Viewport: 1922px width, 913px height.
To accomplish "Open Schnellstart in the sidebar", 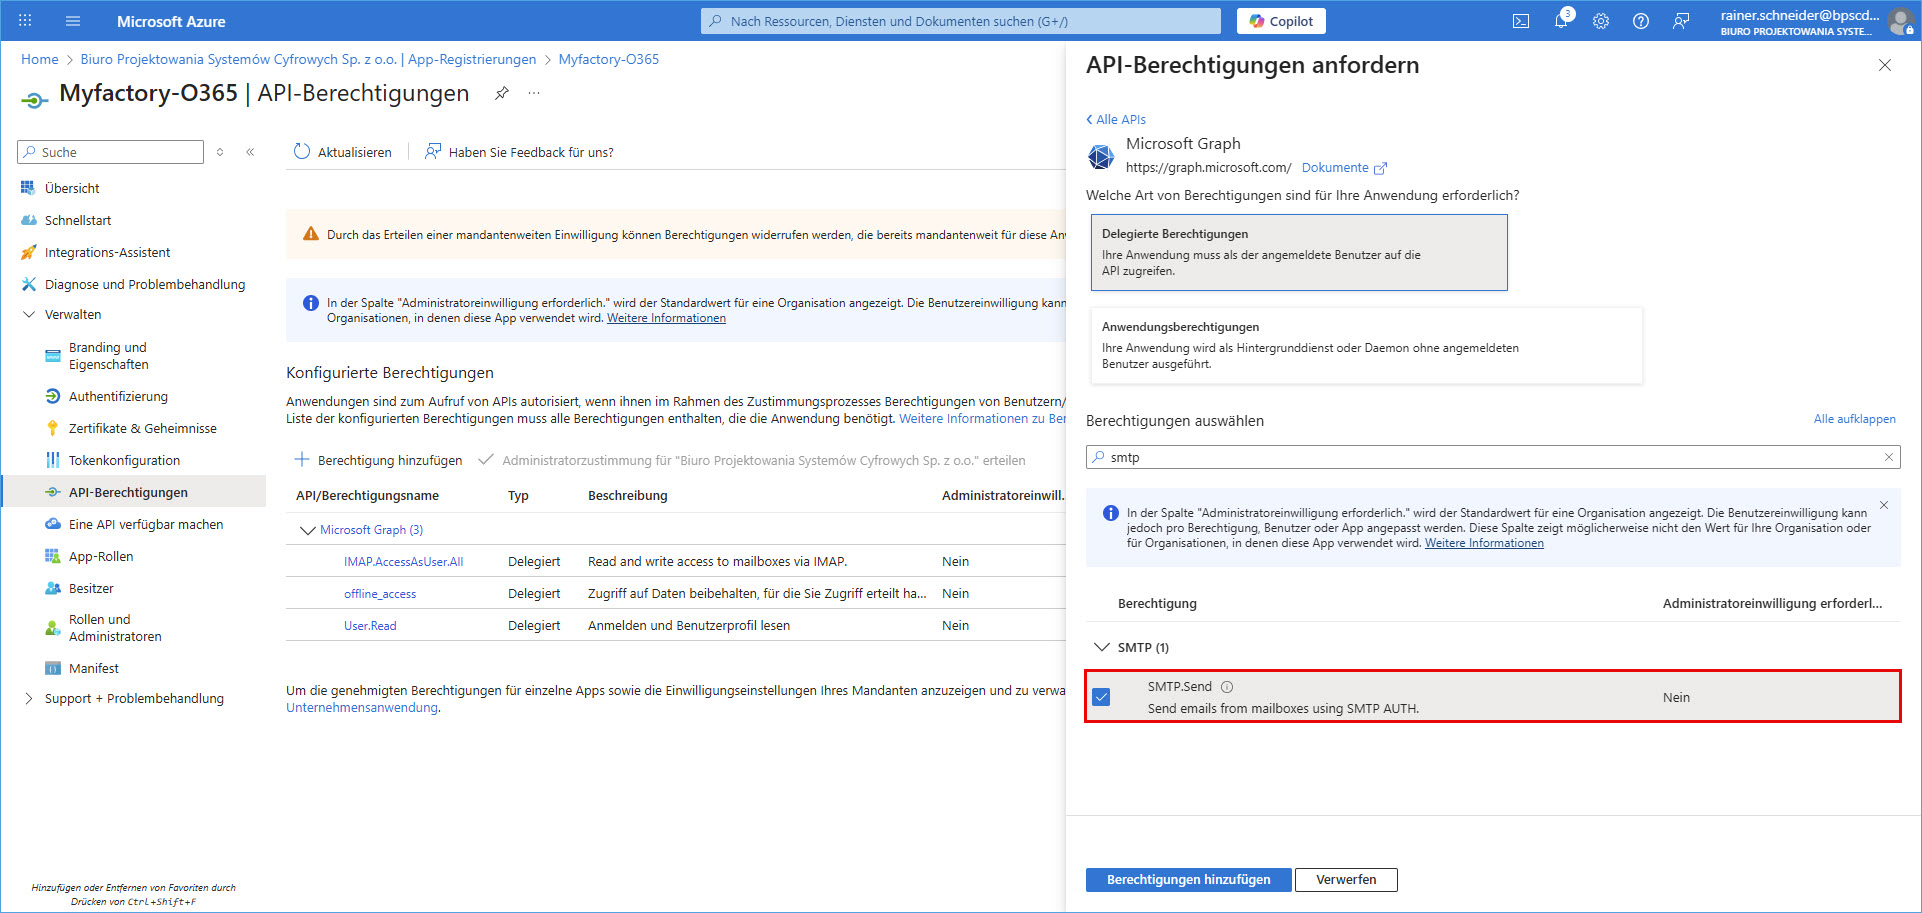I will (78, 220).
